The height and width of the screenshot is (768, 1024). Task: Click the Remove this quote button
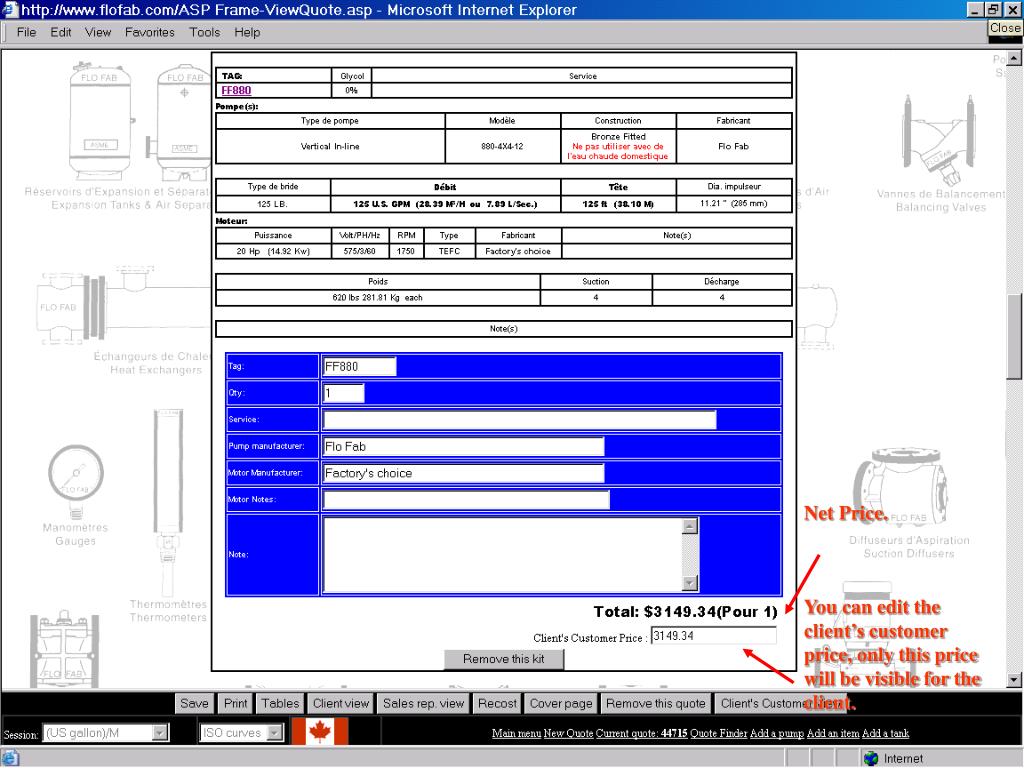(x=656, y=703)
